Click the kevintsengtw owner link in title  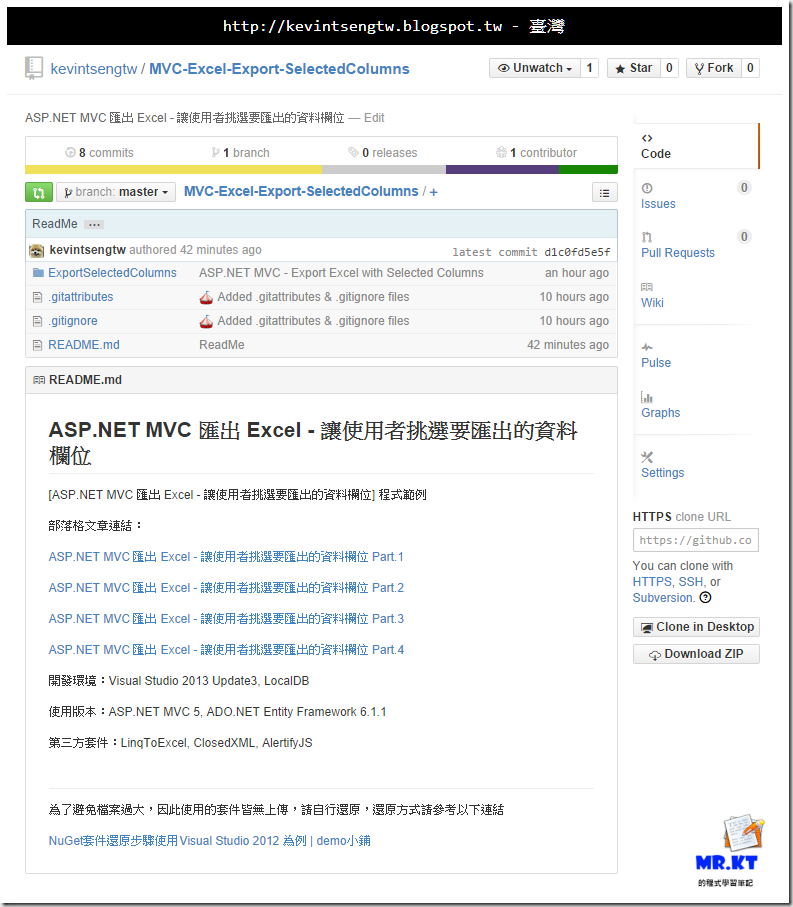(94, 69)
